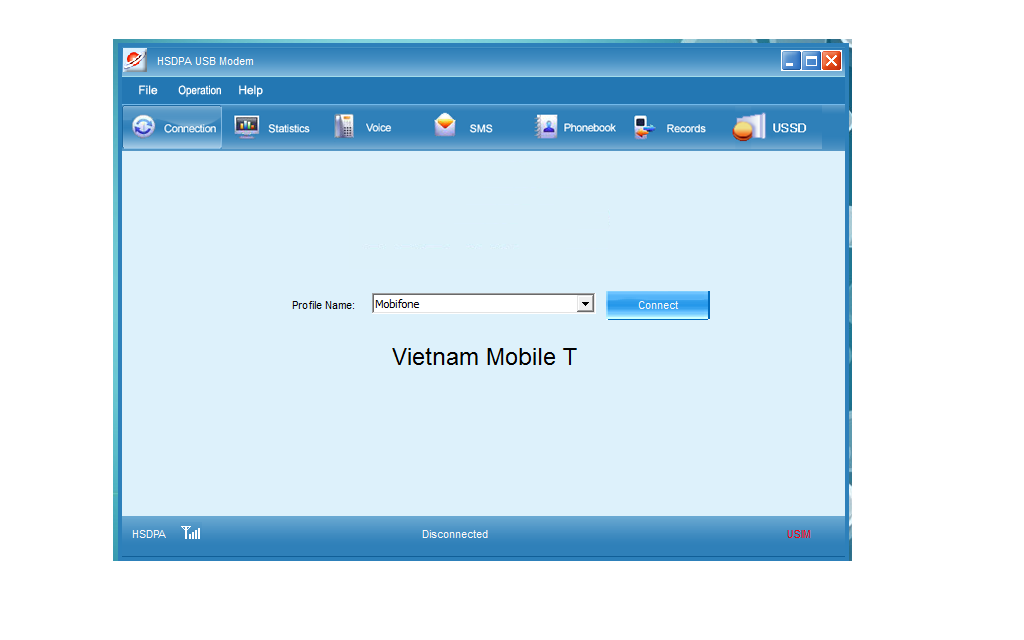Click the HSDPA network label in status bar
The width and height of the screenshot is (1024, 640).
pyautogui.click(x=149, y=534)
